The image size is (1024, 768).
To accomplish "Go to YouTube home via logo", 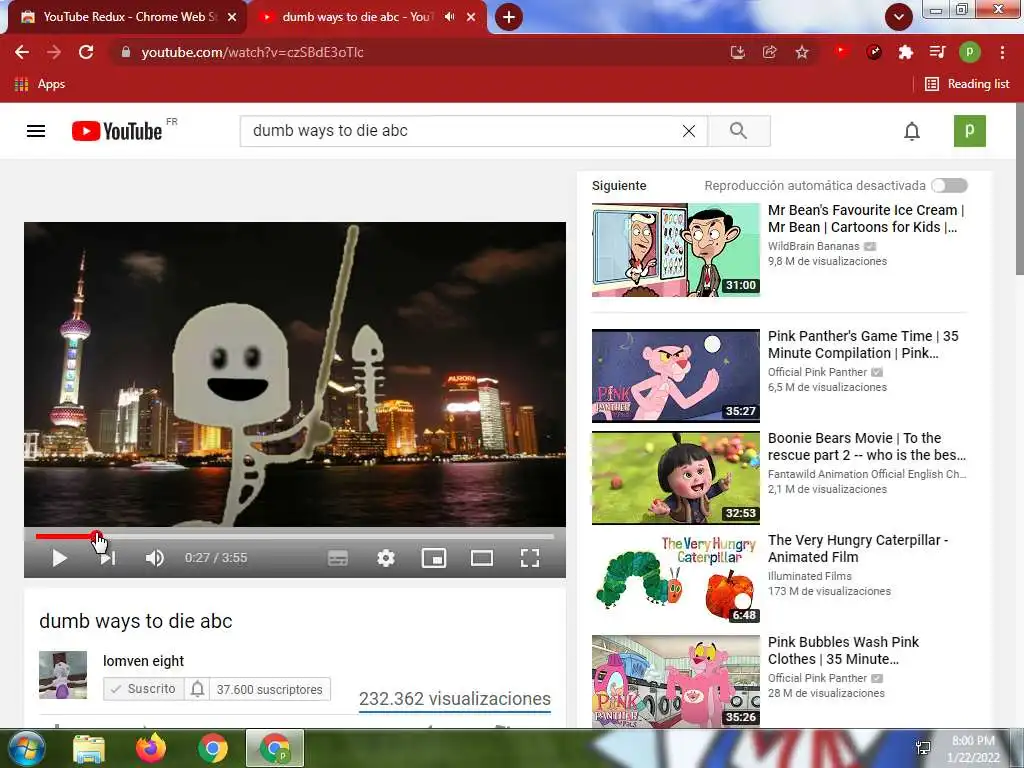I will [x=117, y=131].
